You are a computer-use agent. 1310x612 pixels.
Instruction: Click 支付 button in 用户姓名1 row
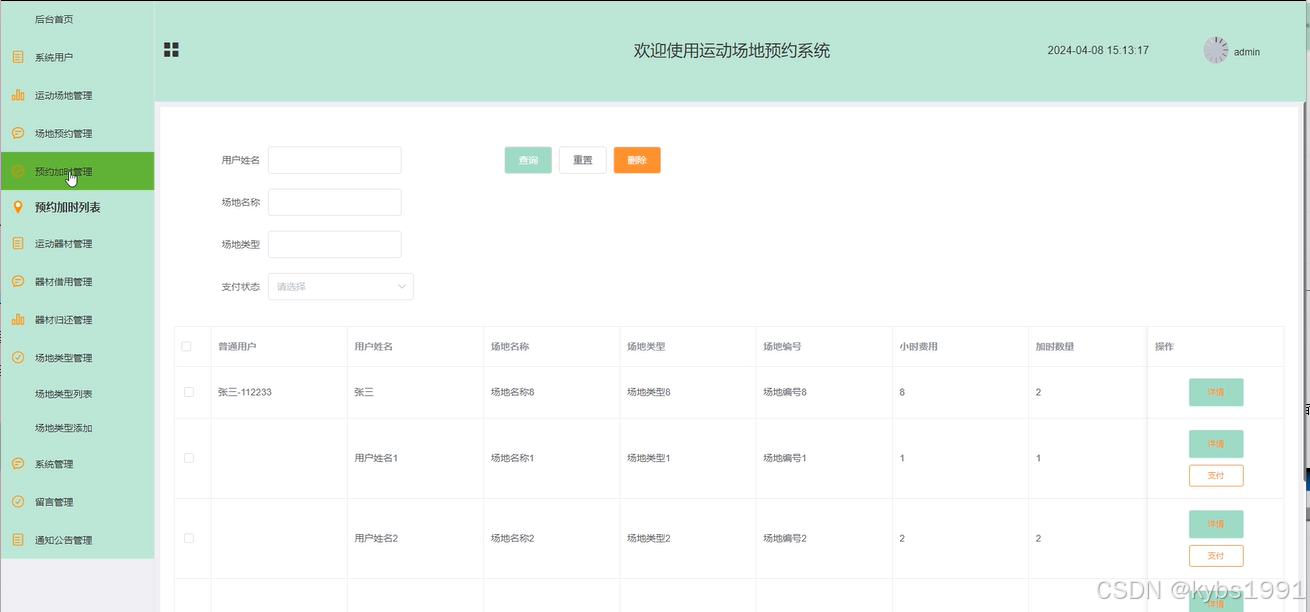pos(1216,475)
